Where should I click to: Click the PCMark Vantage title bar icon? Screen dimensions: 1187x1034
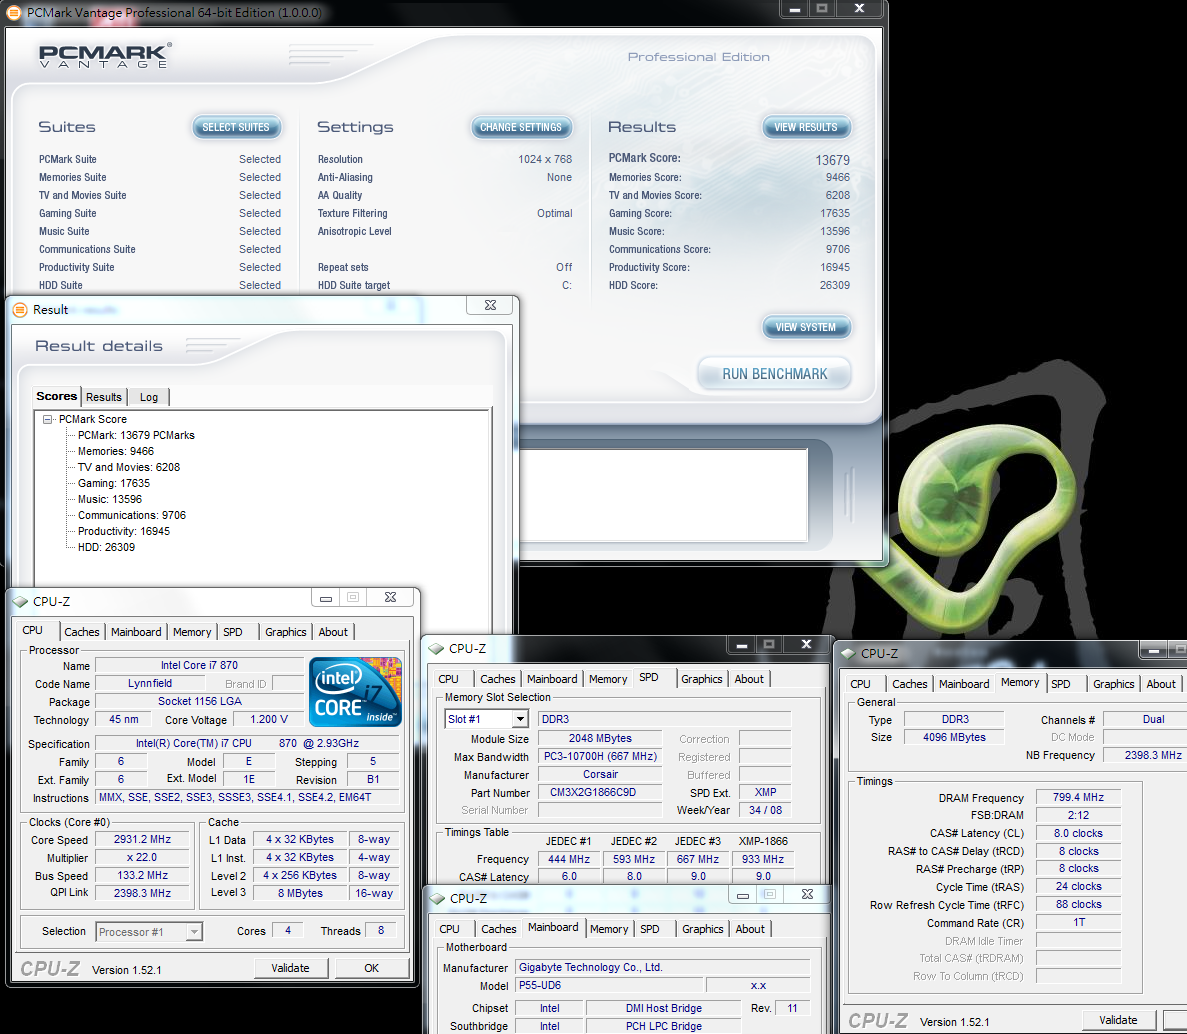pos(14,13)
